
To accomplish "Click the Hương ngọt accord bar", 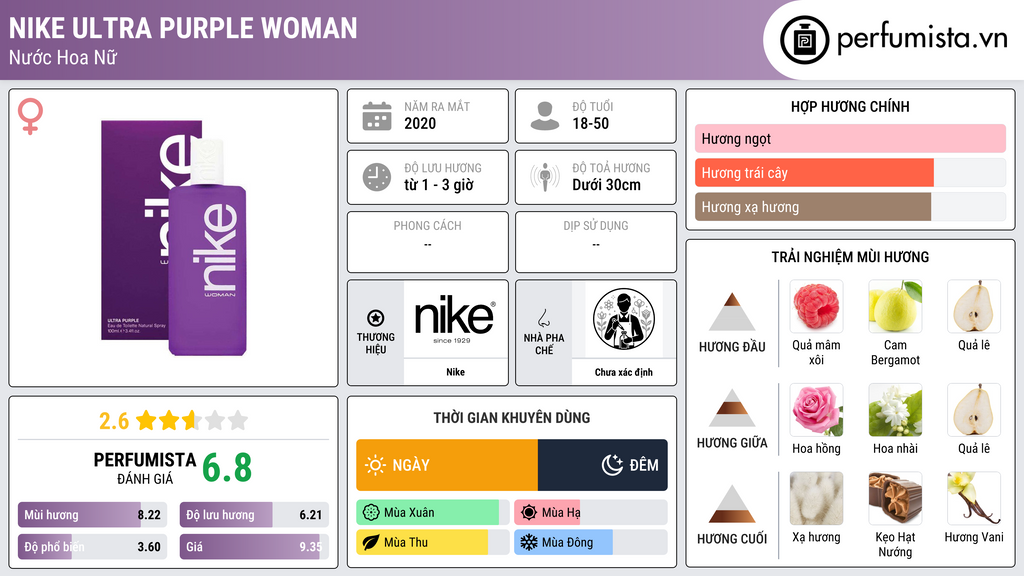I will 850,138.
